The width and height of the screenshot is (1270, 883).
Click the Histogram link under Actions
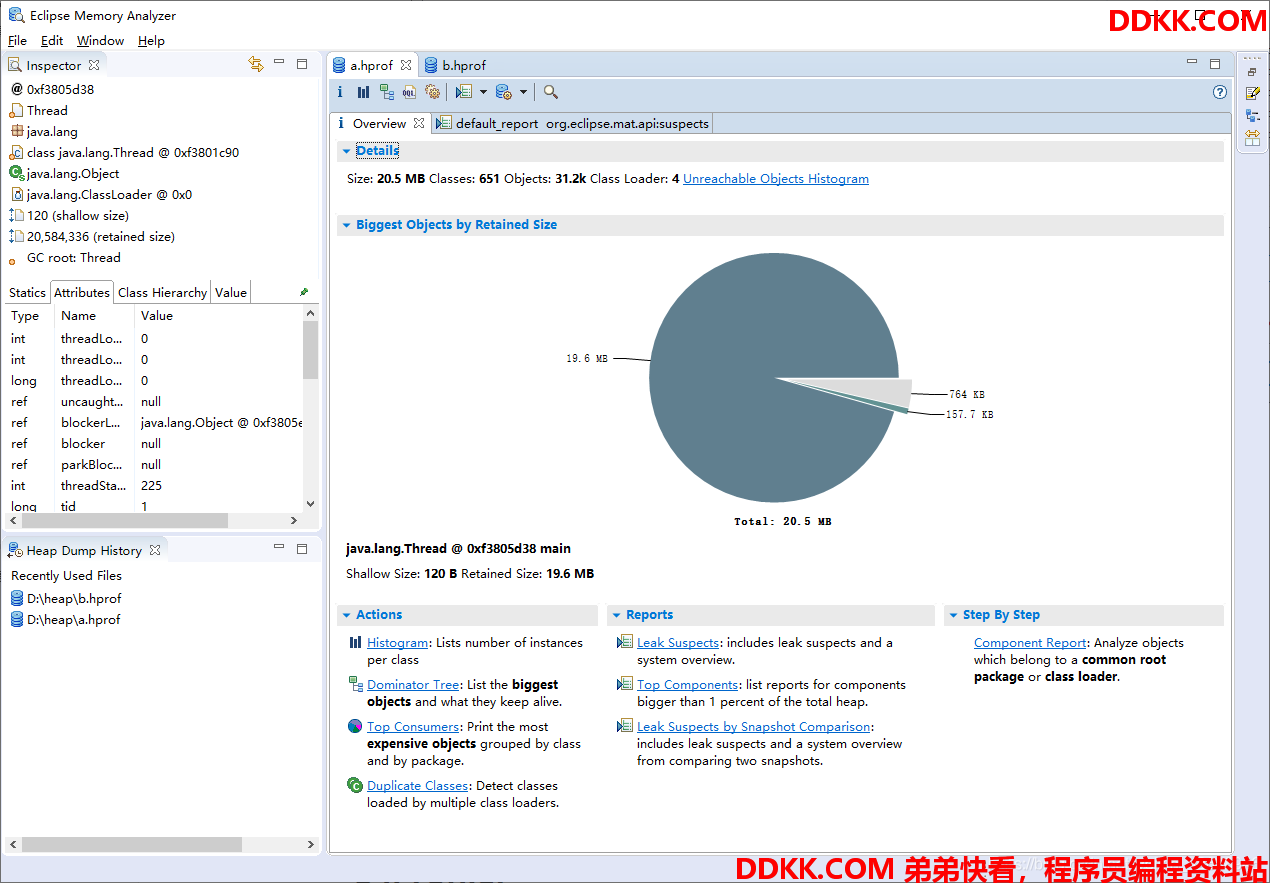[398, 643]
